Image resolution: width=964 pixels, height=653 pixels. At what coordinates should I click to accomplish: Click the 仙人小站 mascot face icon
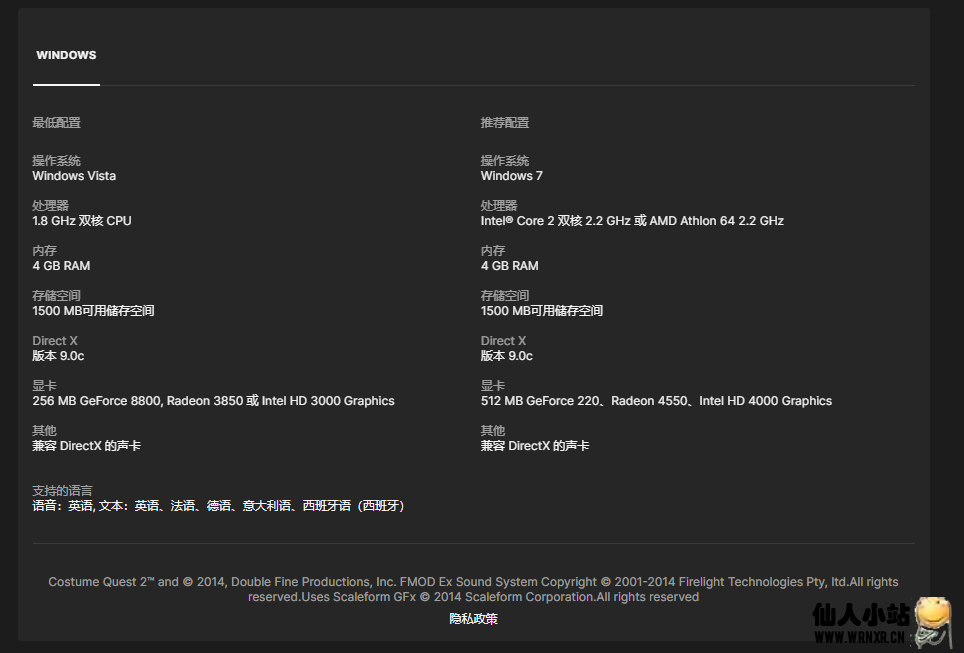tap(931, 620)
